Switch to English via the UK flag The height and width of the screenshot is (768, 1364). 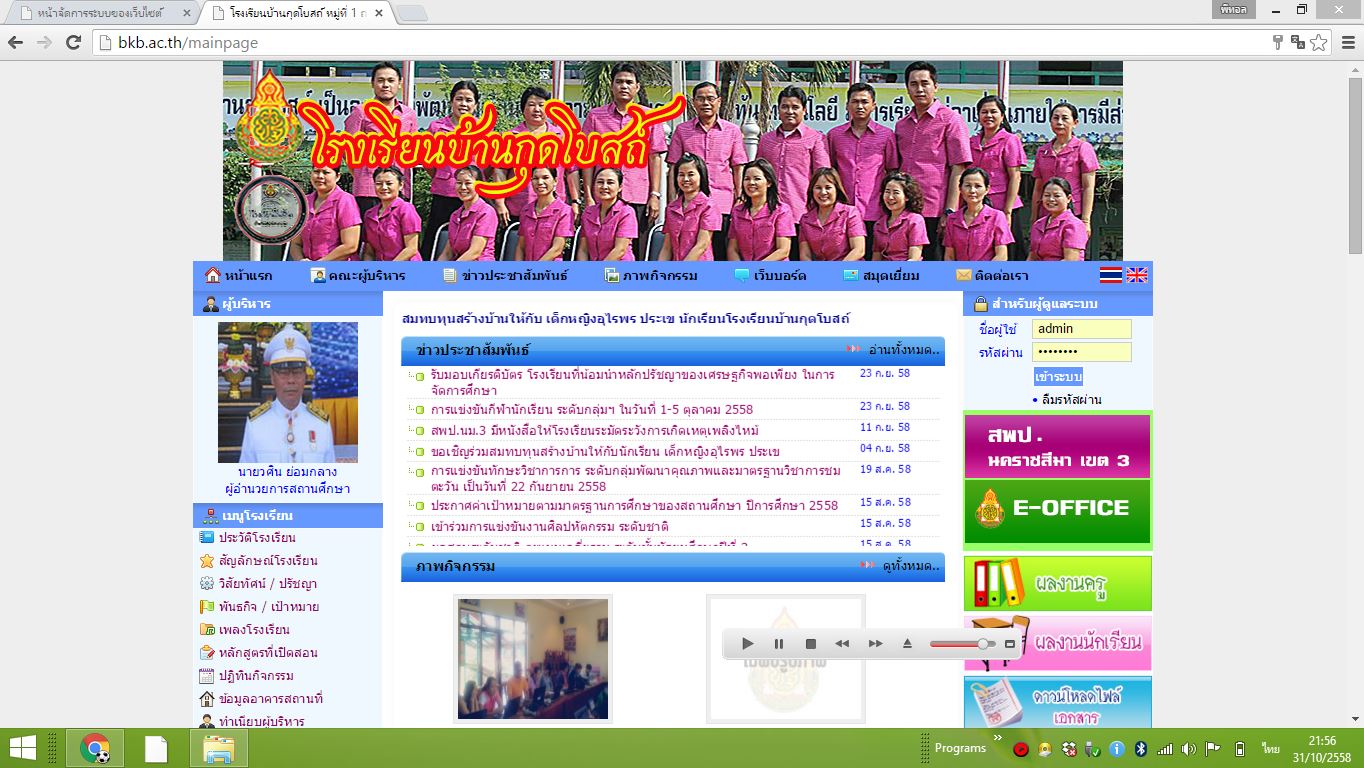[1137, 275]
